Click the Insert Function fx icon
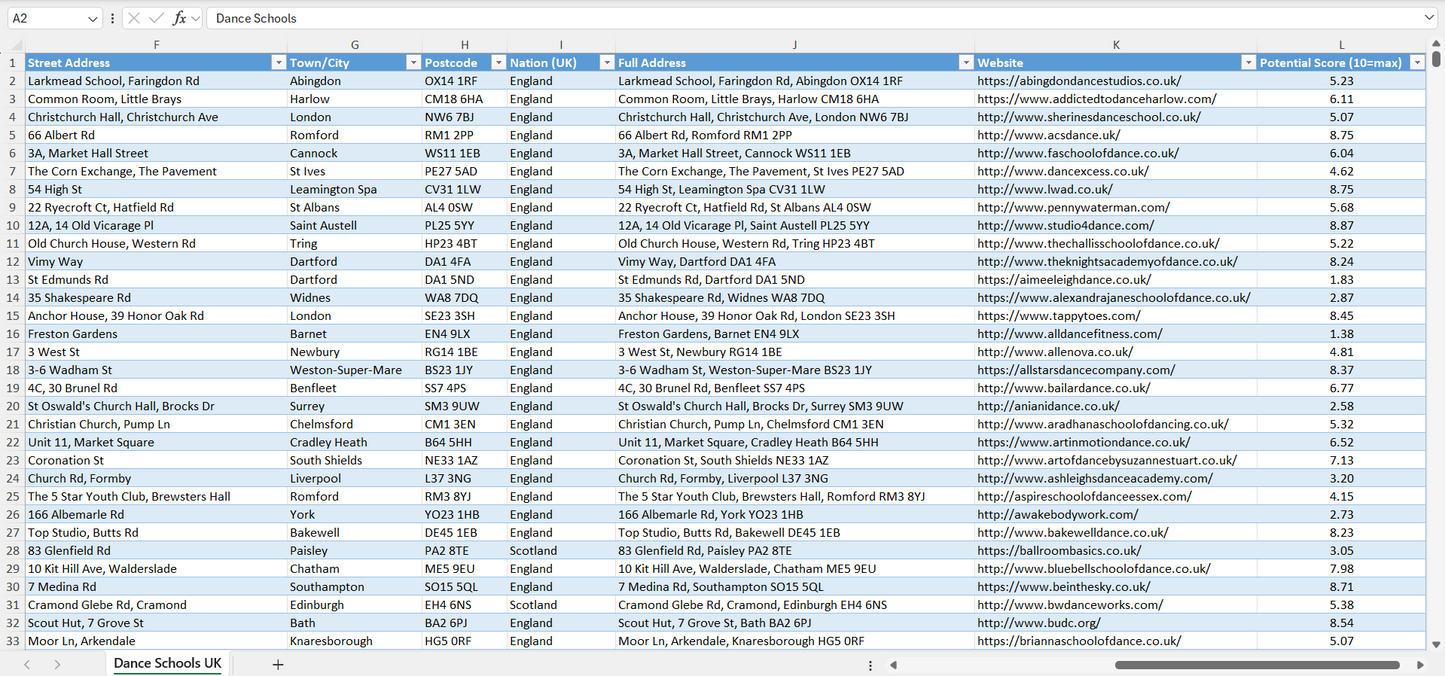Screen dimensions: 1445x676 [x=179, y=18]
